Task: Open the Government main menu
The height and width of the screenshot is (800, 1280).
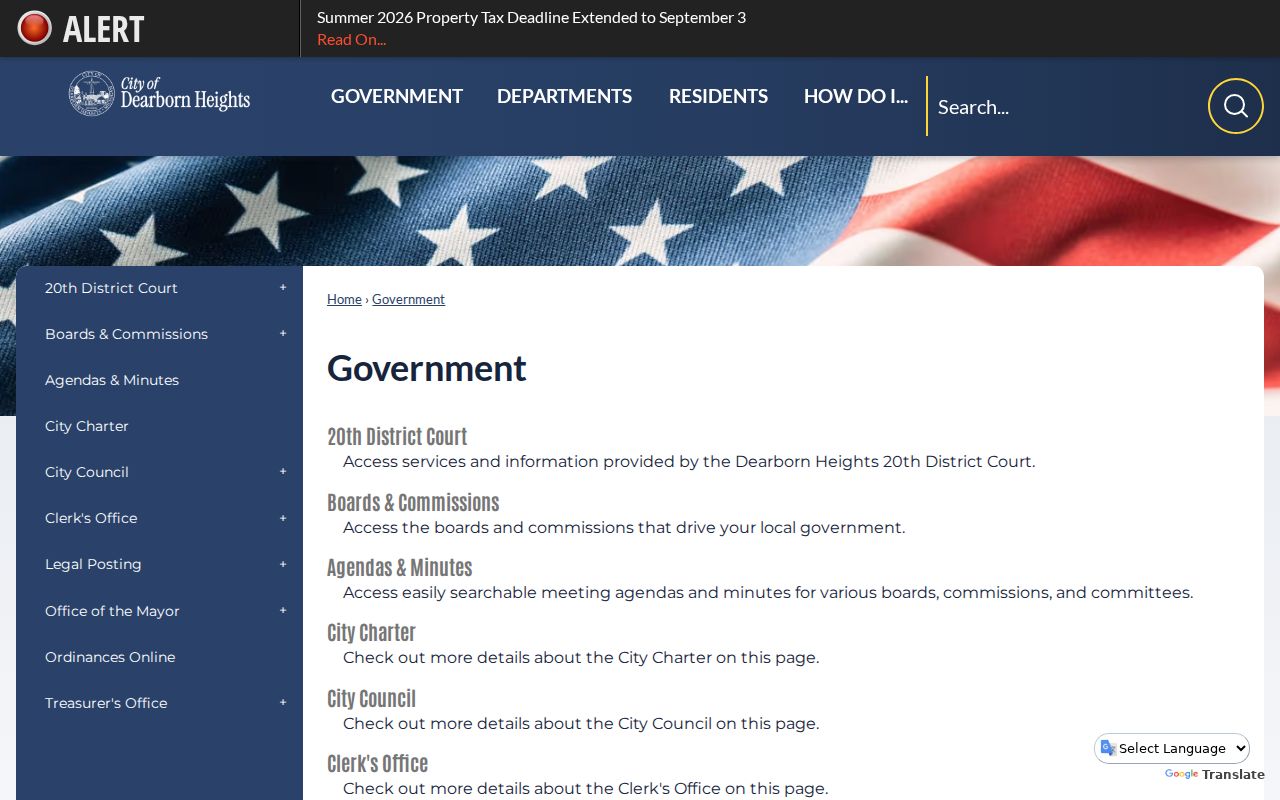Action: tap(397, 96)
